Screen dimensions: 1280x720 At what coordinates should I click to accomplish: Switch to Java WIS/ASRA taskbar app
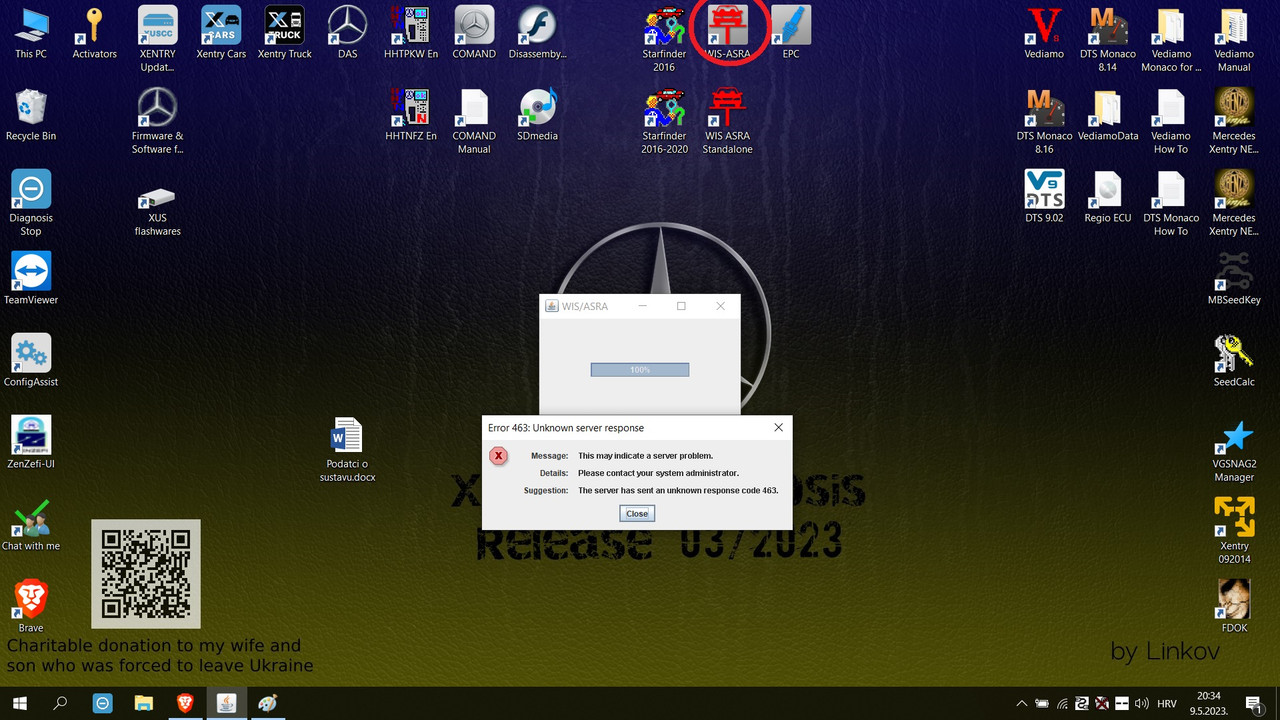click(226, 703)
